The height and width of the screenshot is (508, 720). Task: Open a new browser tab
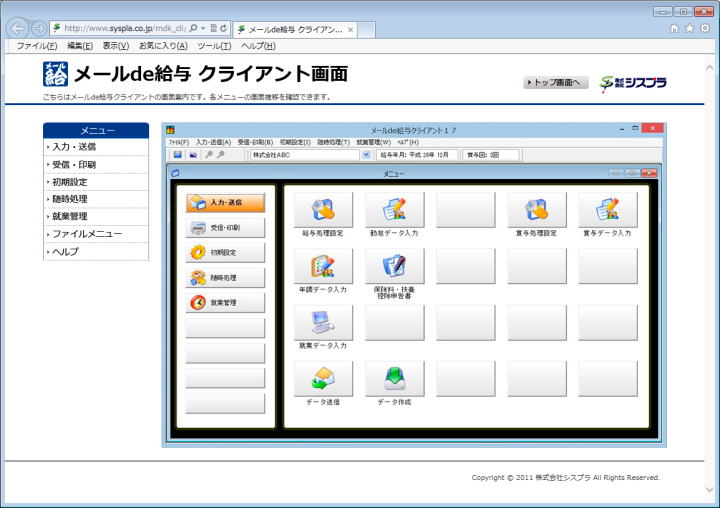tap(366, 30)
